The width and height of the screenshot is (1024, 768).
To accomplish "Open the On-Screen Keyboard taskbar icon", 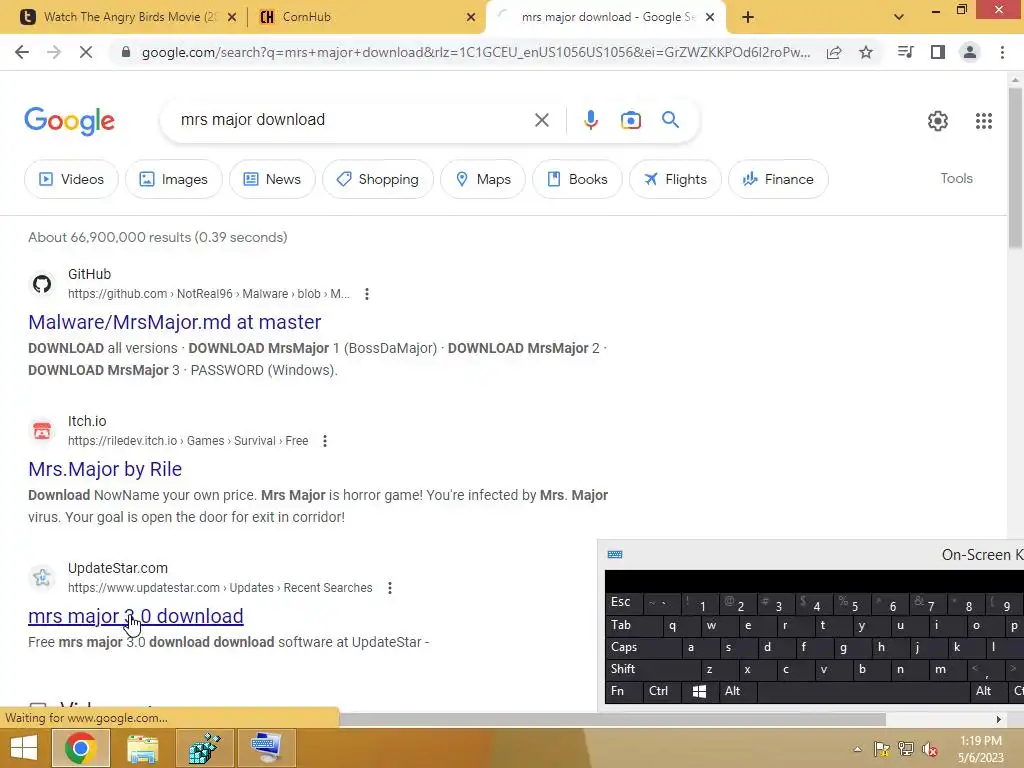I will tap(266, 748).
